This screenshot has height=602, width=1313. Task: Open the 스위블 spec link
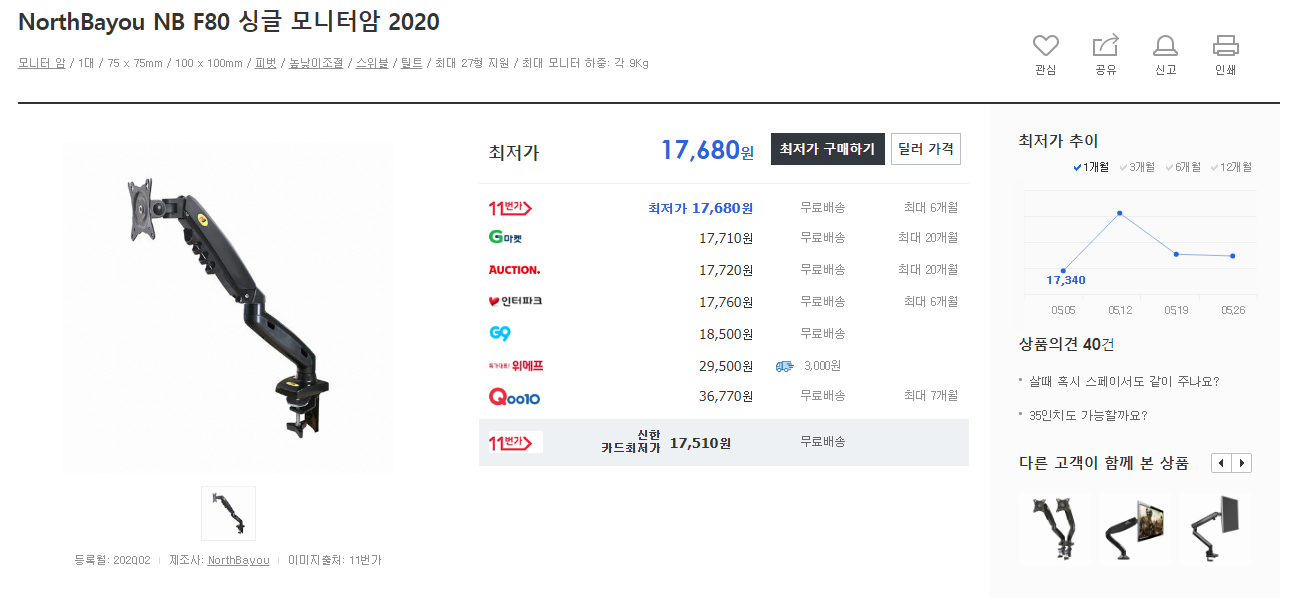click(x=372, y=63)
